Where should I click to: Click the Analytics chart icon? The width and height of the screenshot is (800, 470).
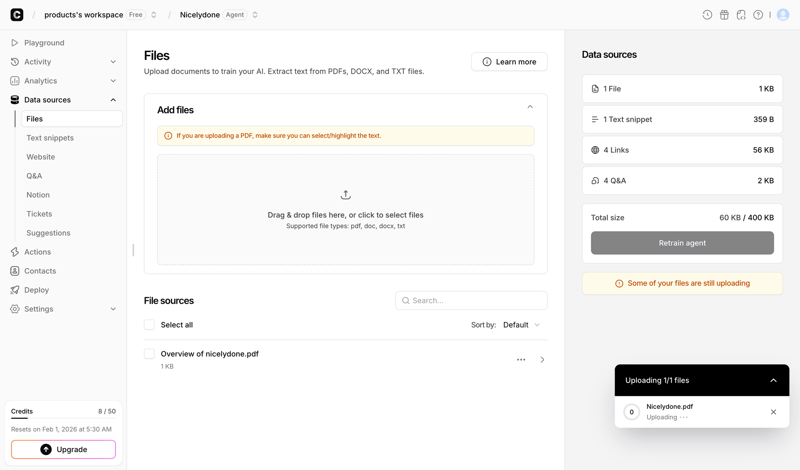tap(15, 81)
